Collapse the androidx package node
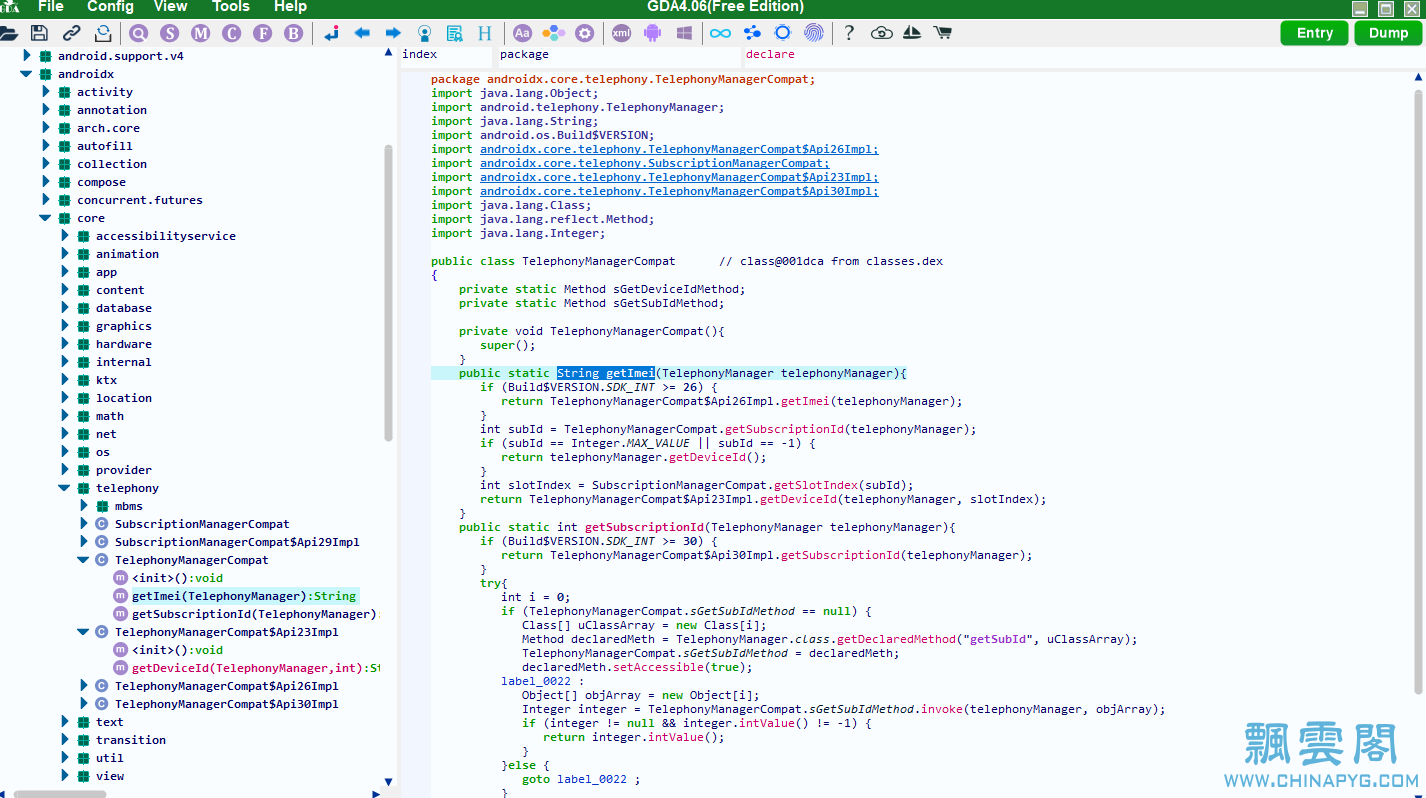Image resolution: width=1426 pixels, height=798 pixels. (26, 74)
